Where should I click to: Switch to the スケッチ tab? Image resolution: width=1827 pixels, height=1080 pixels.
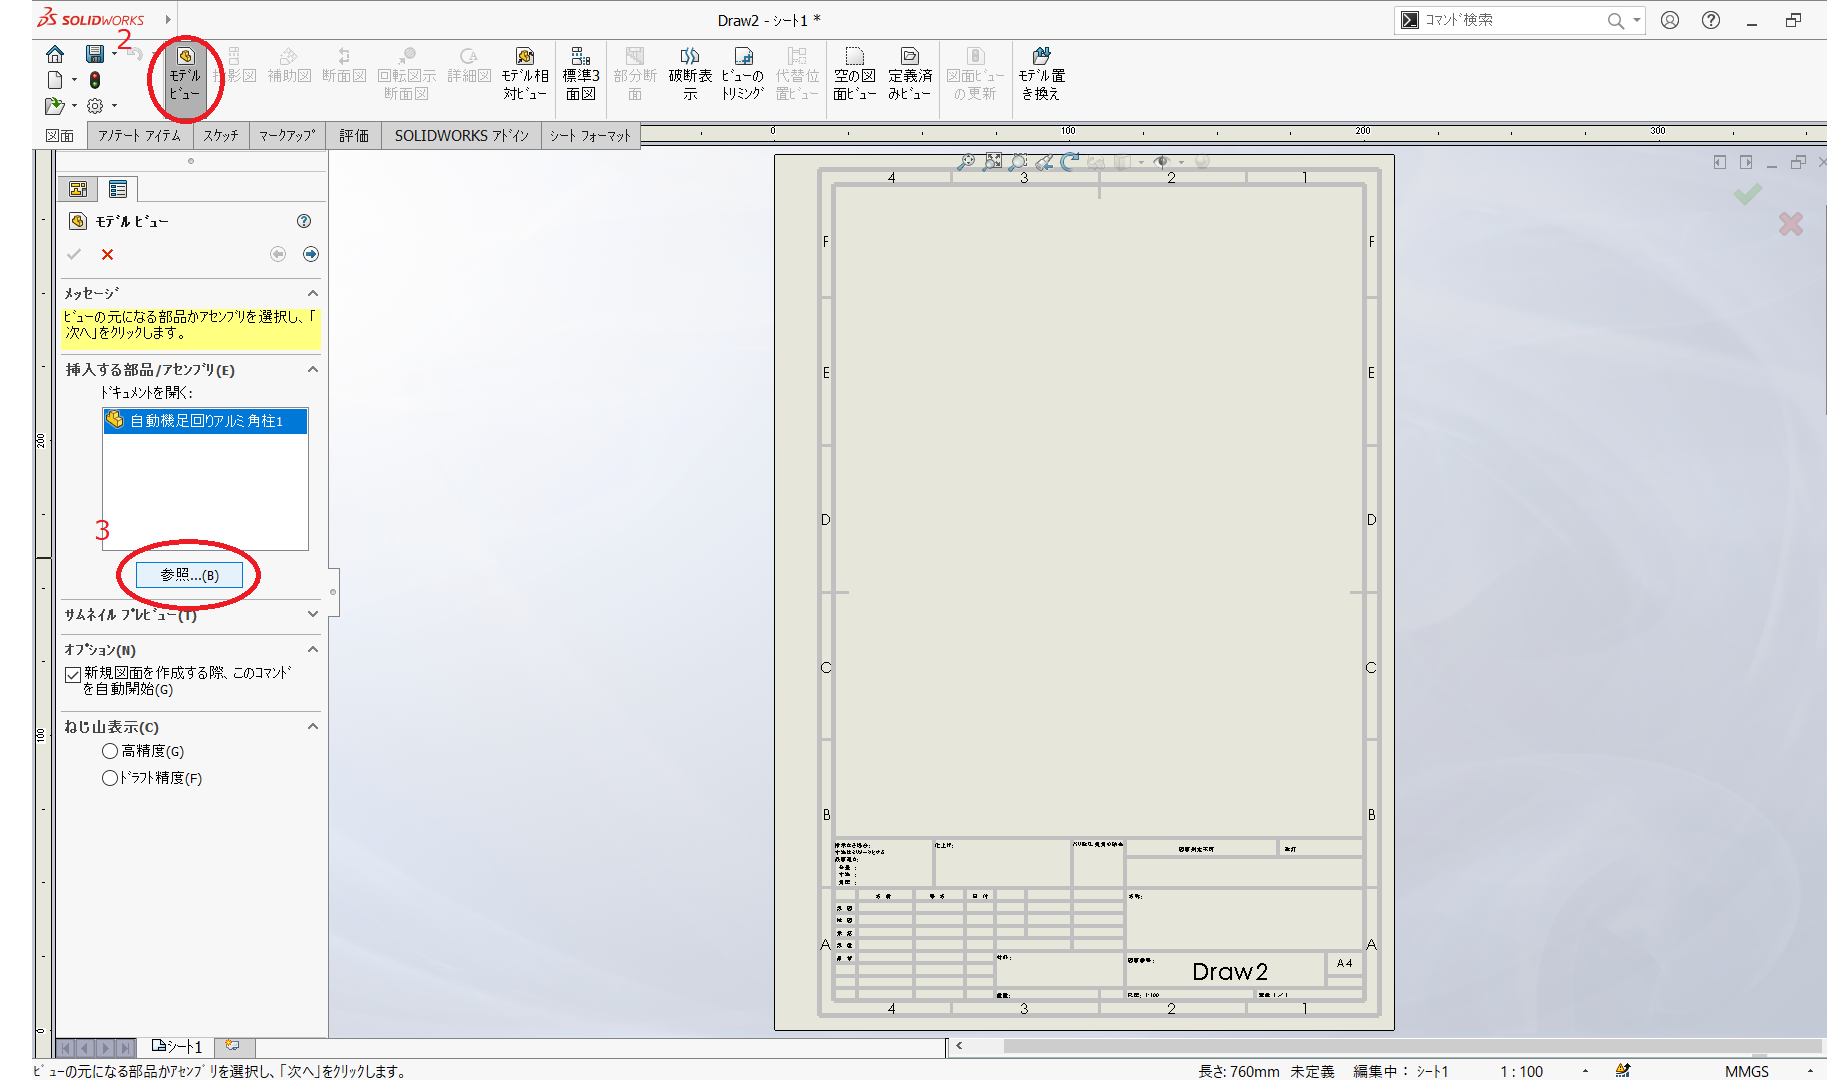point(221,136)
